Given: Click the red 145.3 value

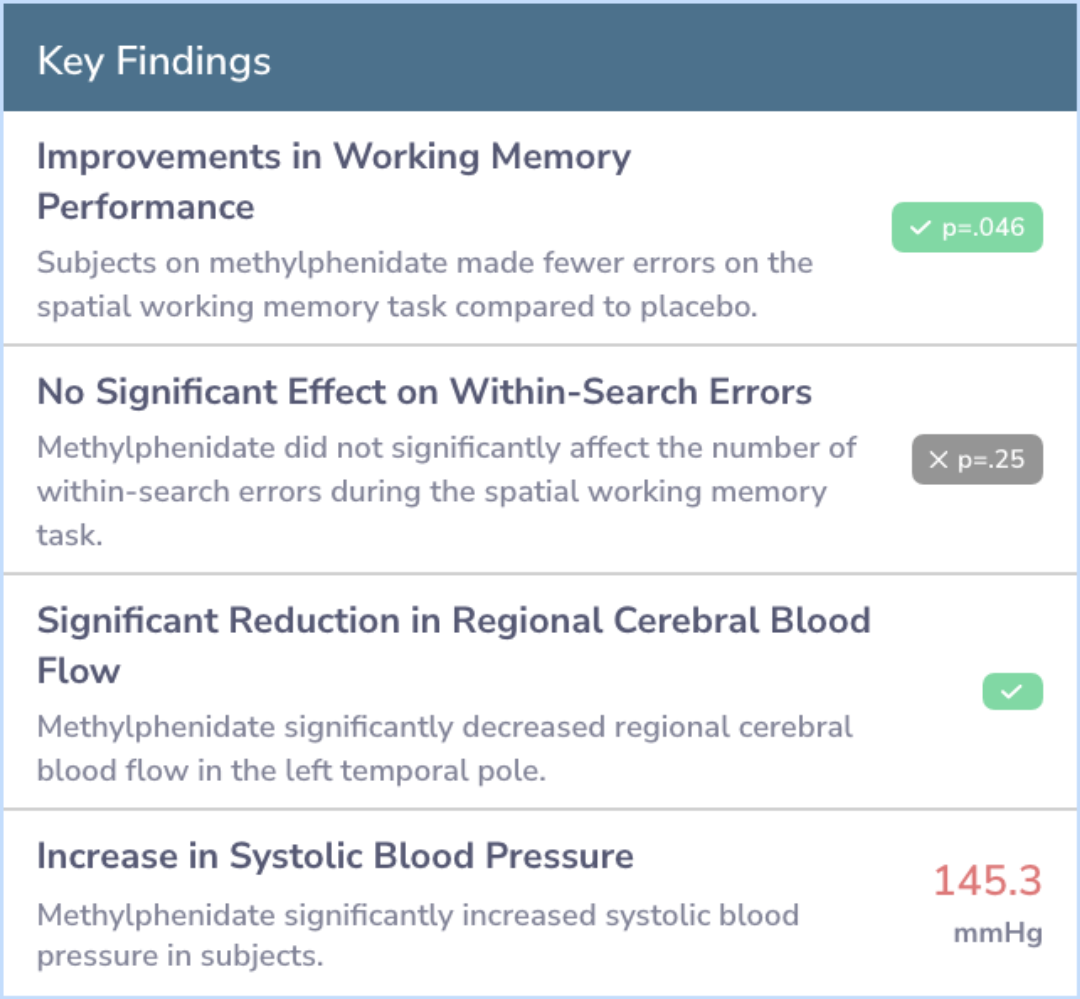Looking at the screenshot, I should [988, 880].
